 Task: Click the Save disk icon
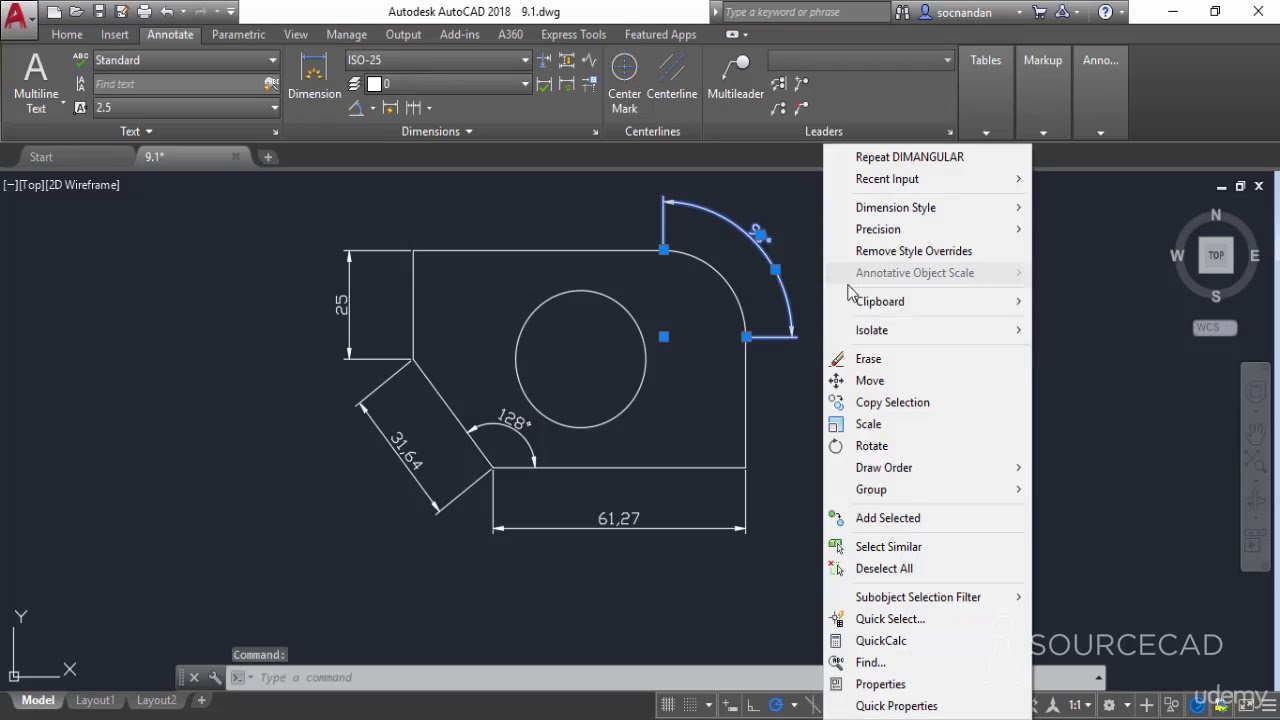coord(99,12)
